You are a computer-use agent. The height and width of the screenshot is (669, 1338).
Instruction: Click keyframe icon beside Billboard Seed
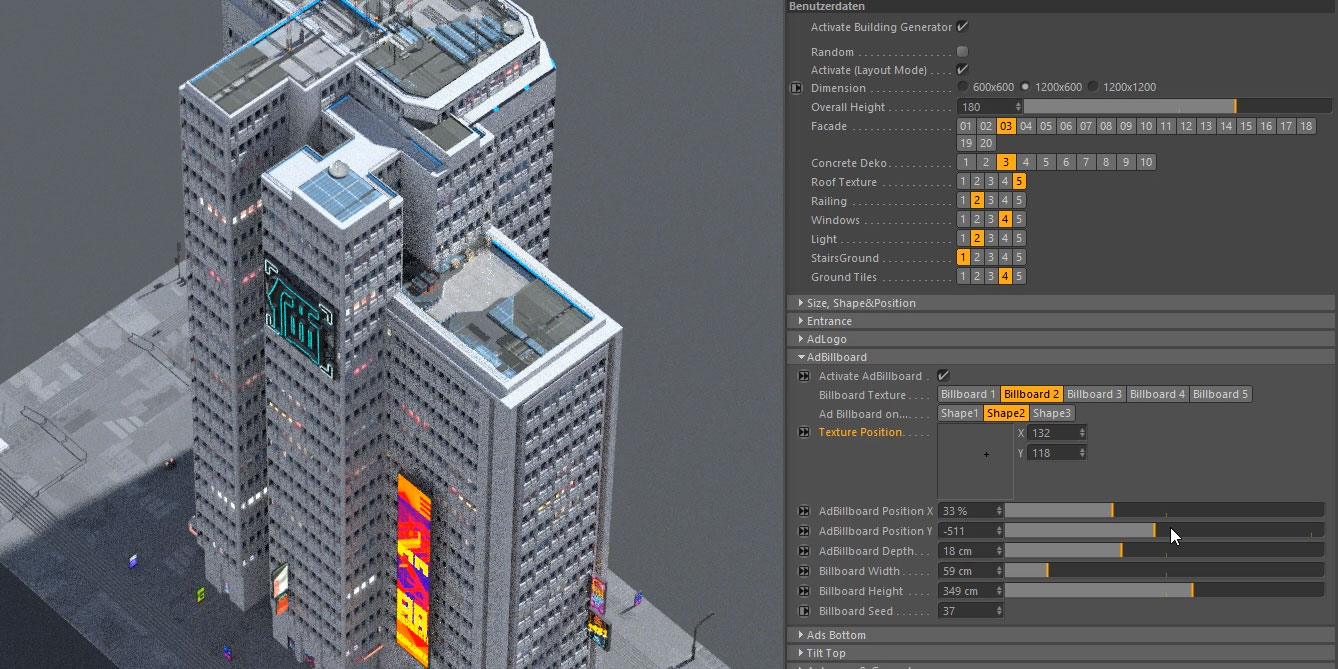pos(804,611)
